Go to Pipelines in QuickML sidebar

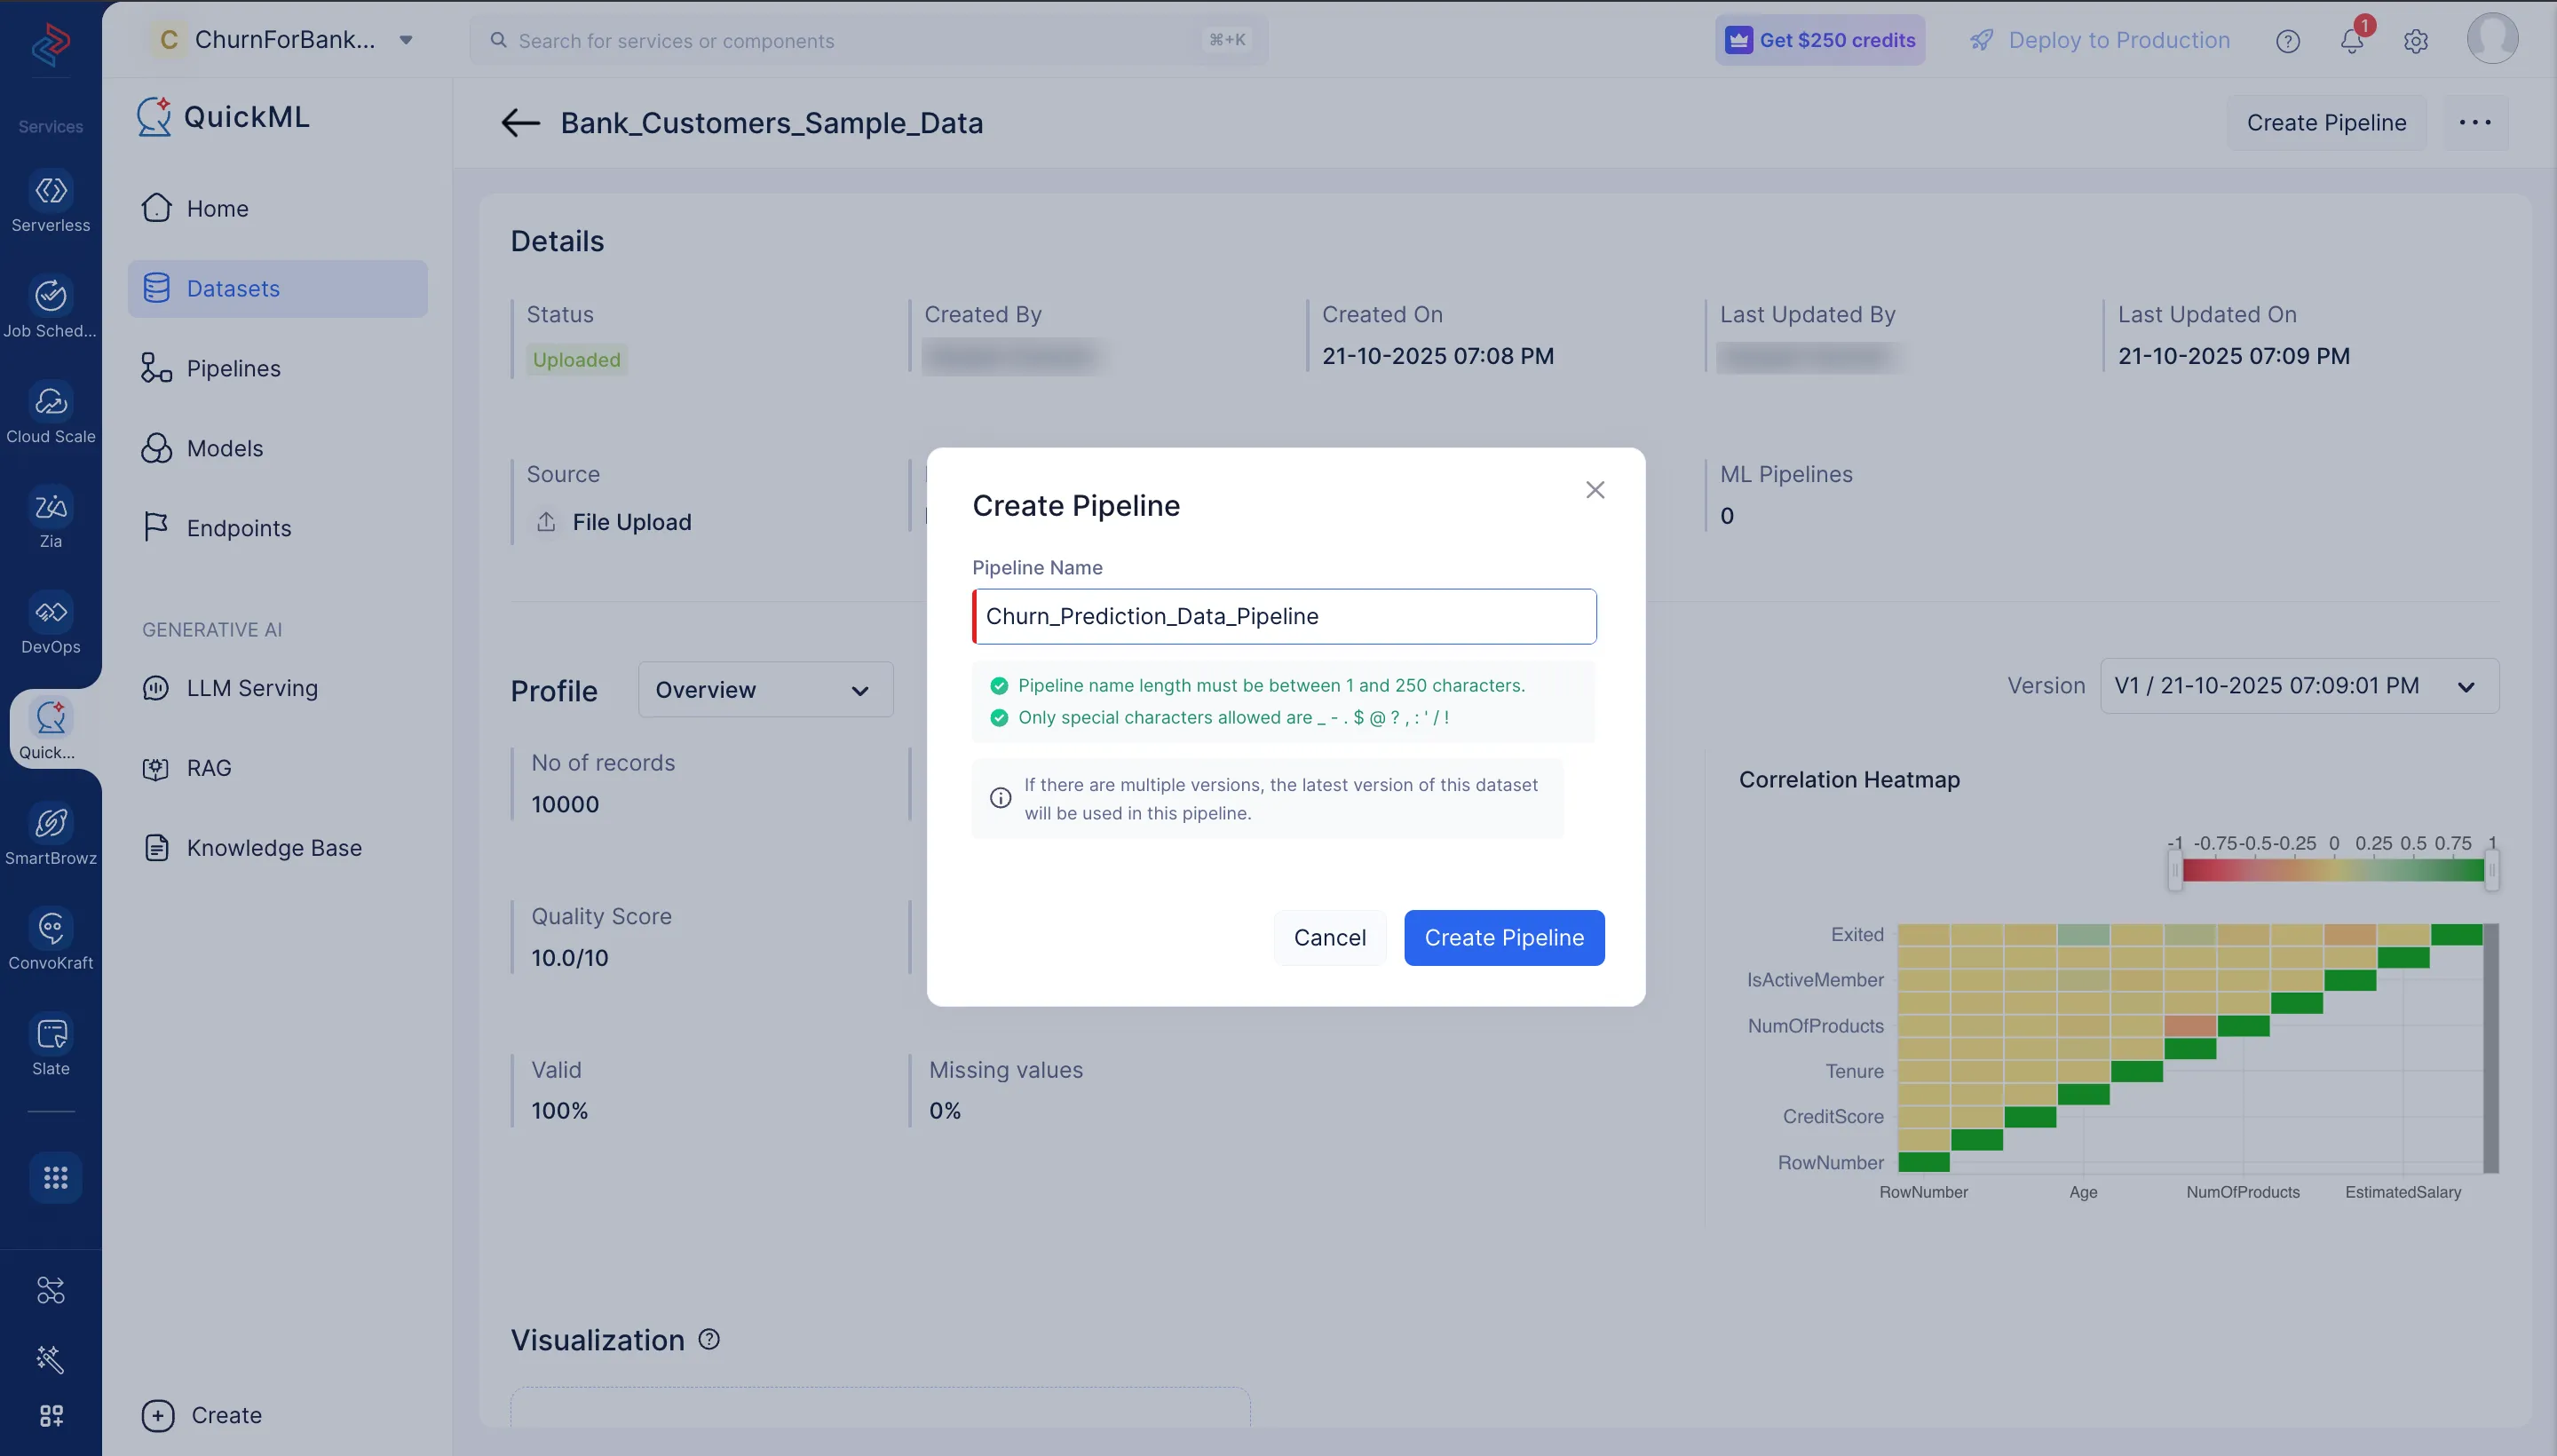233,368
